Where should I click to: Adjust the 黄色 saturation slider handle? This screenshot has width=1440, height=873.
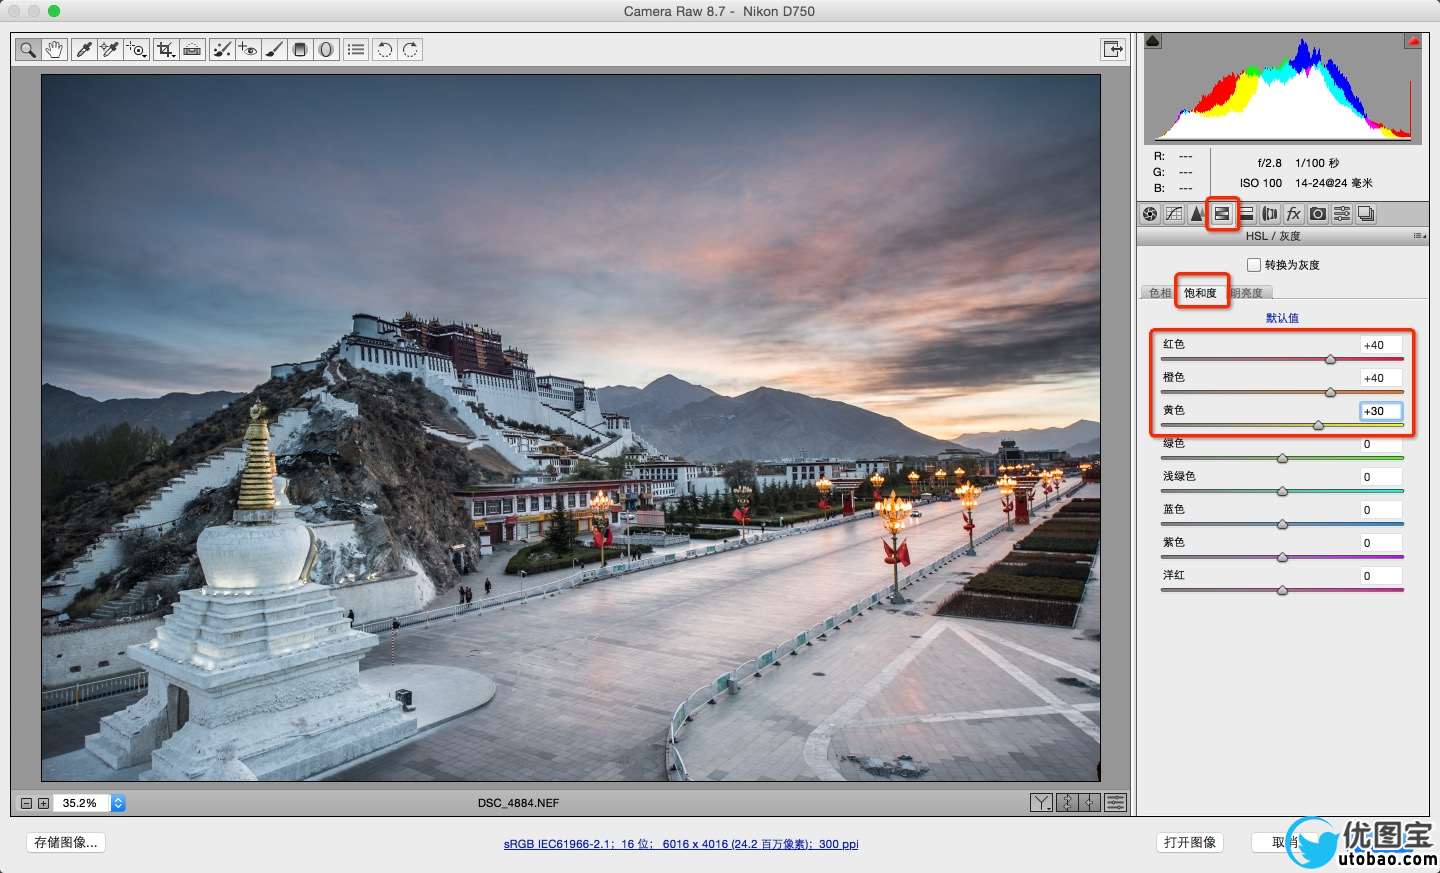tap(1318, 425)
